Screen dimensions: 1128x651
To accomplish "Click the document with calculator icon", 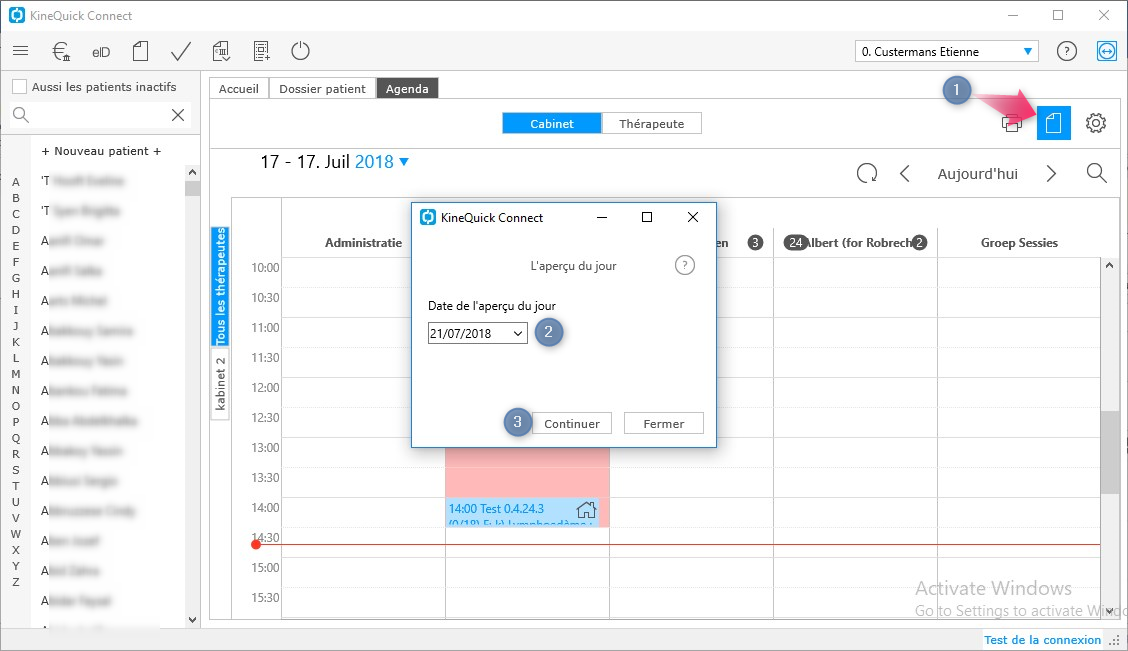I will tap(221, 51).
